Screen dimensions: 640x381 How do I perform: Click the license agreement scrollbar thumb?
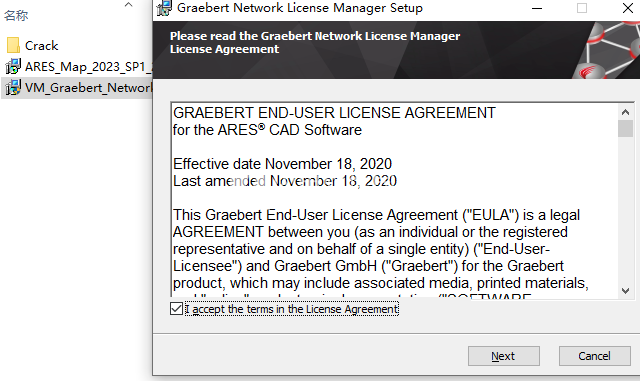[625, 129]
